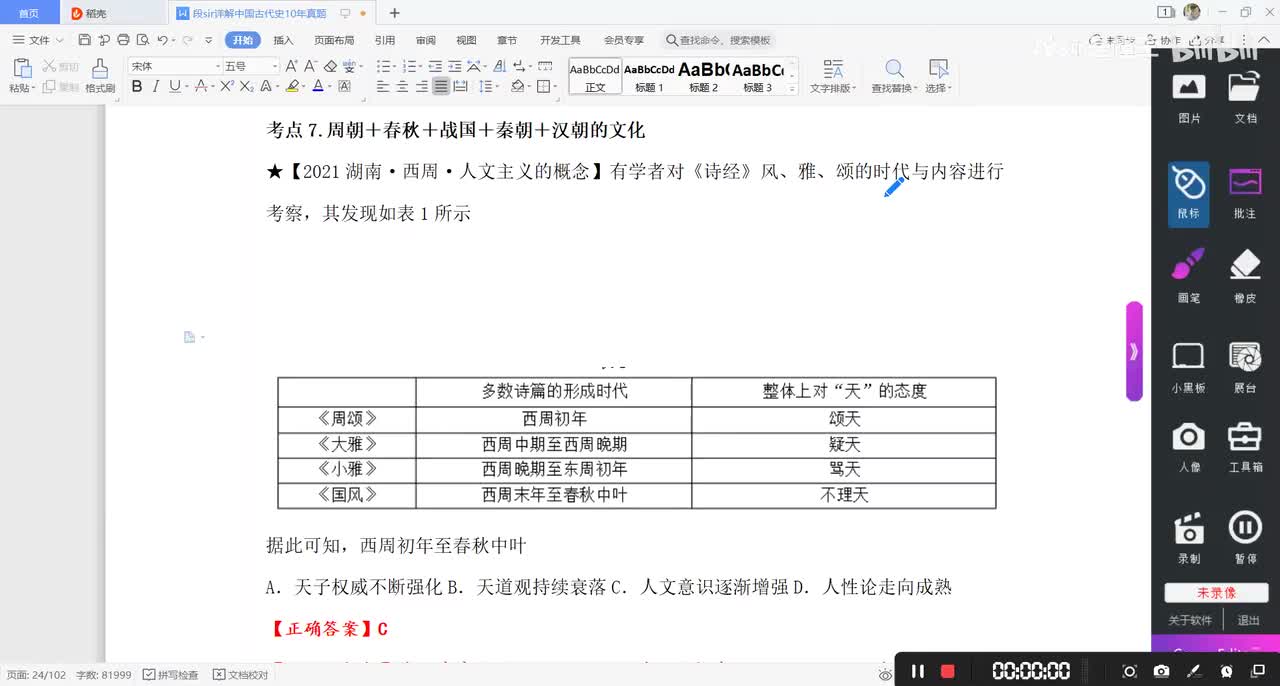1280x686 pixels.
Task: Undo the last action
Action: [162, 40]
